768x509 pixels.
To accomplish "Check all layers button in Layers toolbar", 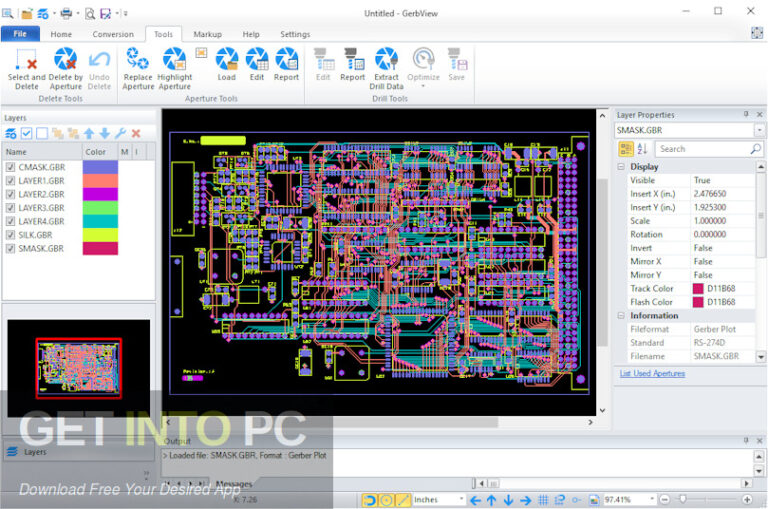I will tap(26, 133).
